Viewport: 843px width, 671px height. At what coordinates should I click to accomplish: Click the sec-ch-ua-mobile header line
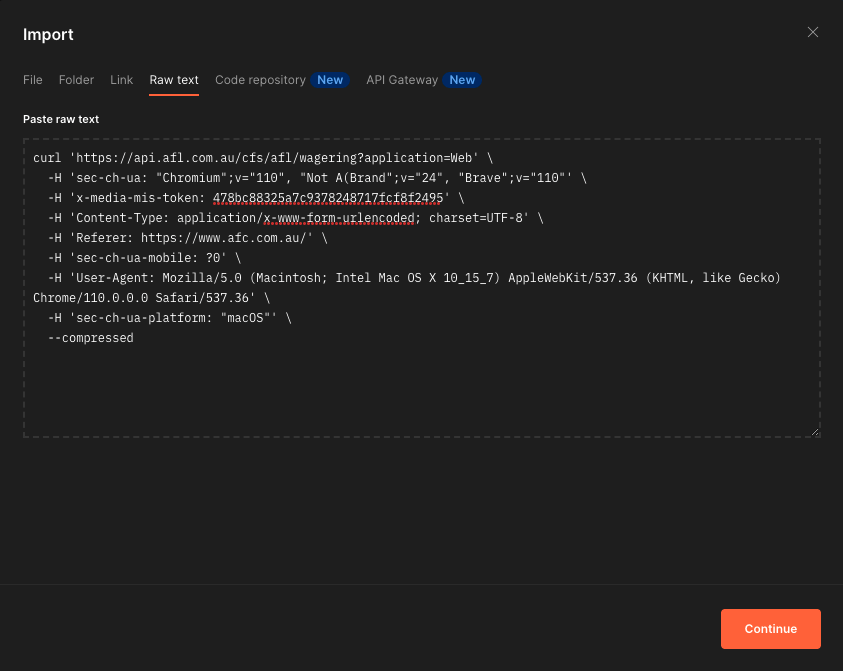pos(145,258)
